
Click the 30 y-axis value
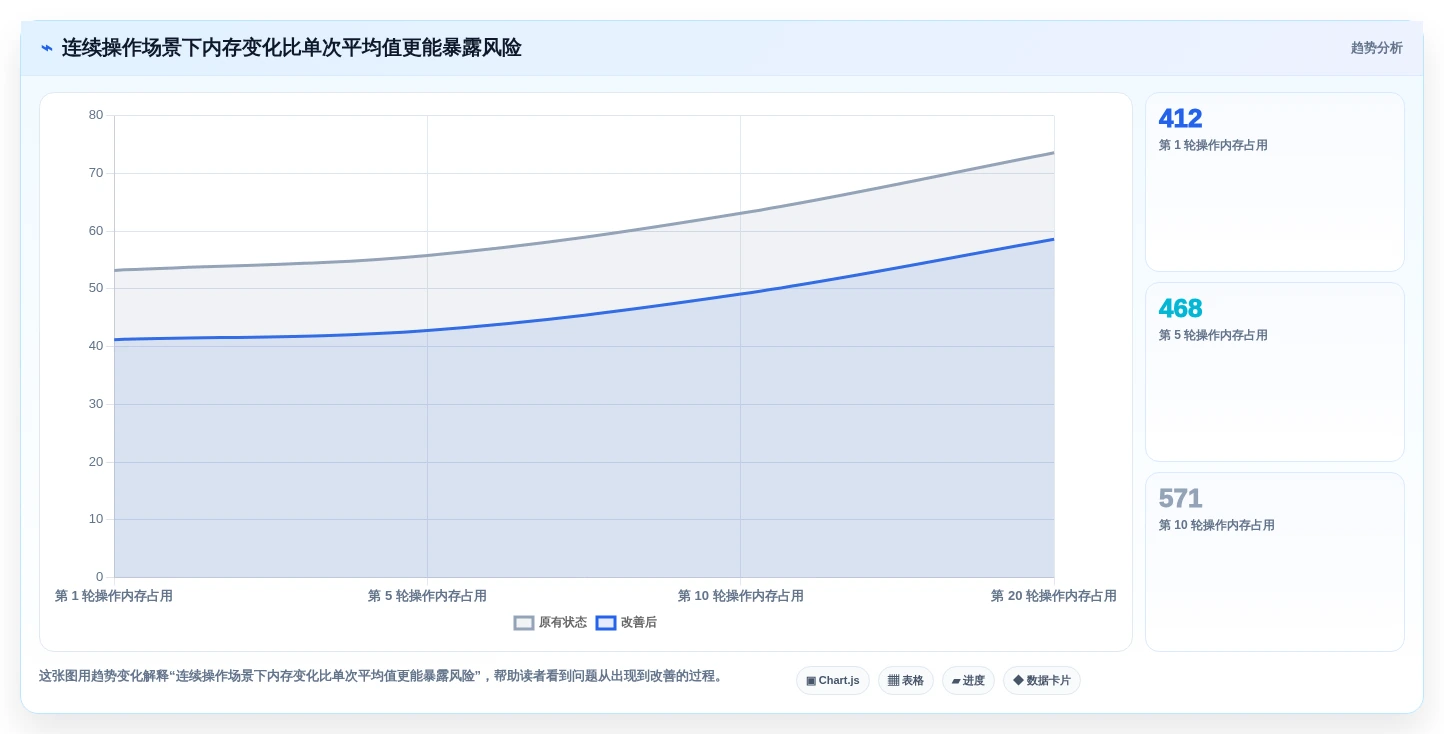pos(96,404)
